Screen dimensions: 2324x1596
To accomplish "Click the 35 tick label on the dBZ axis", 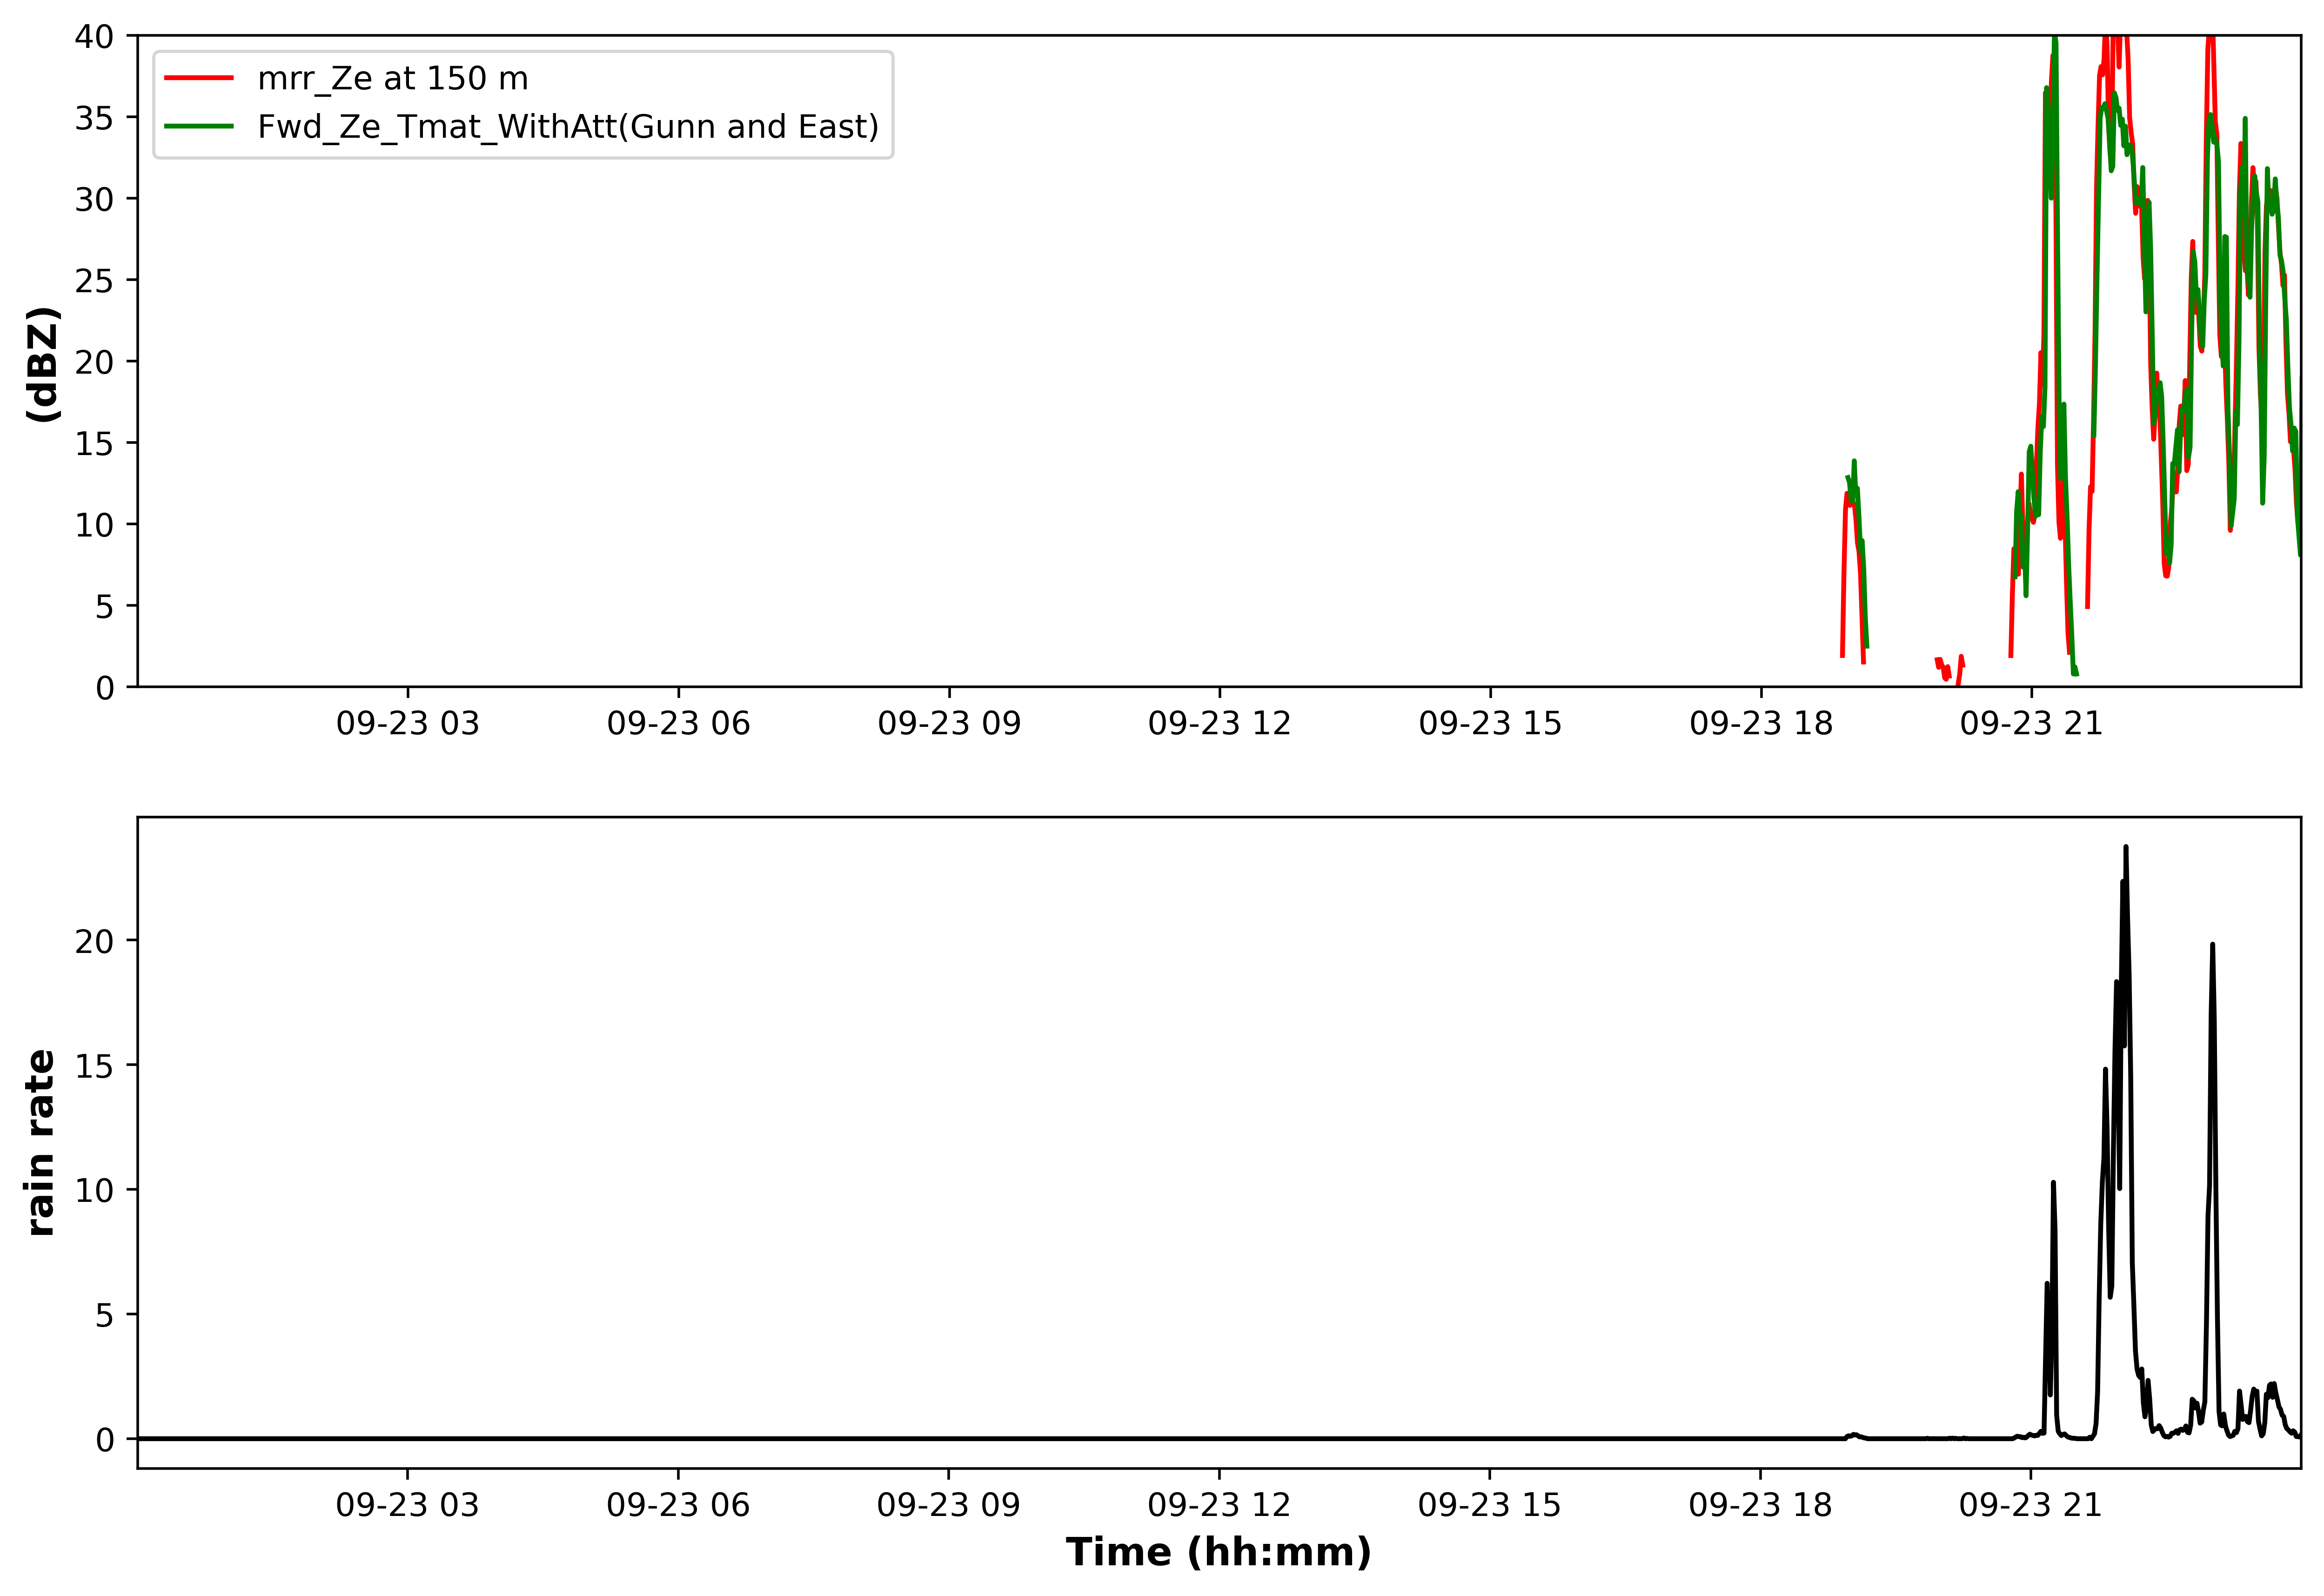I will point(94,118).
